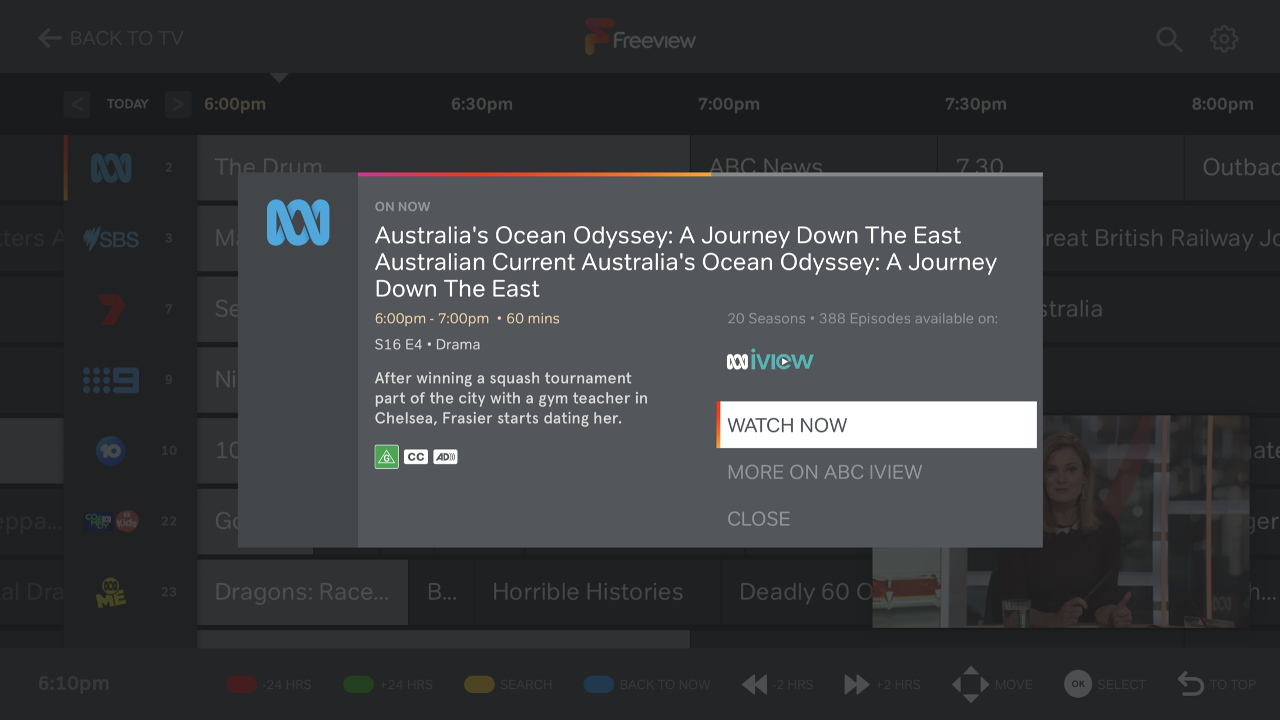Click the Move directional pad icon
The image size is (1280, 720).
click(x=970, y=685)
